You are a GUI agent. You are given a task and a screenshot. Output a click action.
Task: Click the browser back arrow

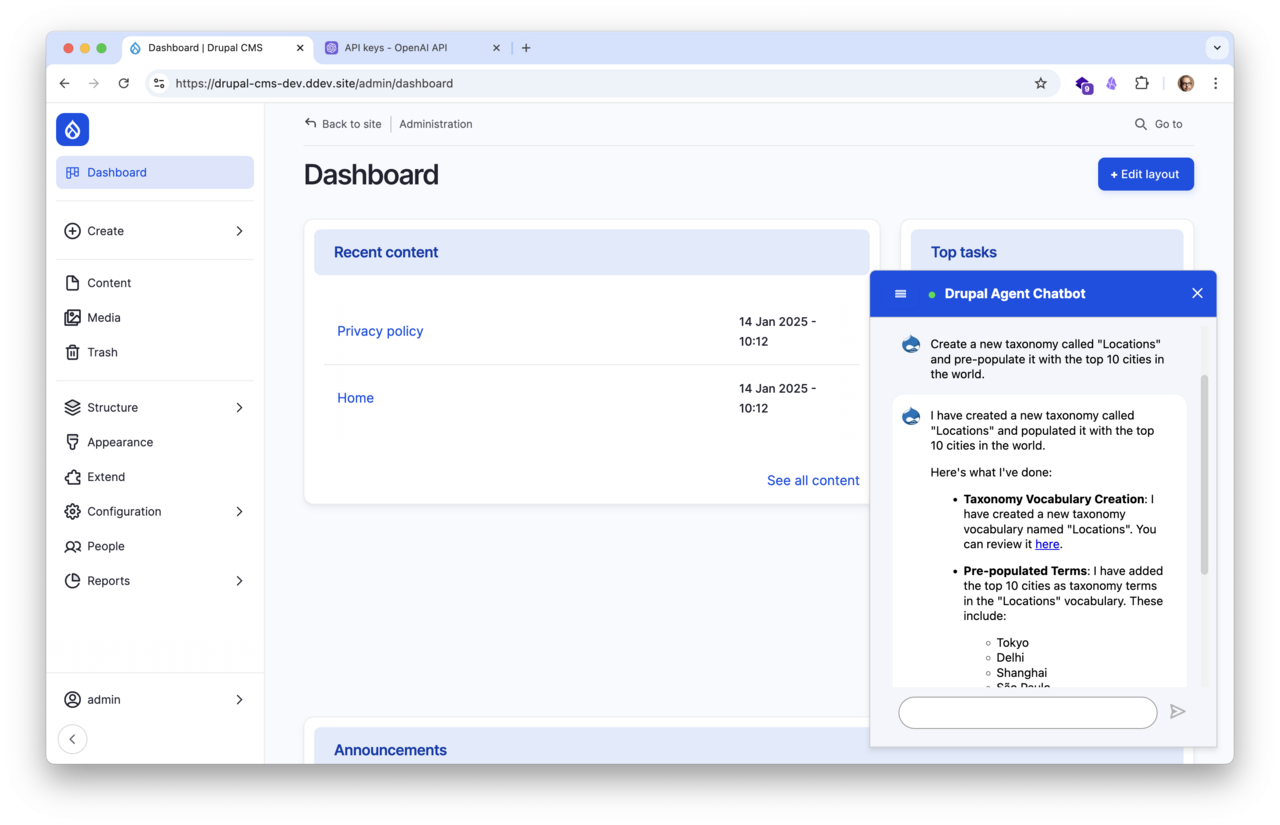[65, 84]
